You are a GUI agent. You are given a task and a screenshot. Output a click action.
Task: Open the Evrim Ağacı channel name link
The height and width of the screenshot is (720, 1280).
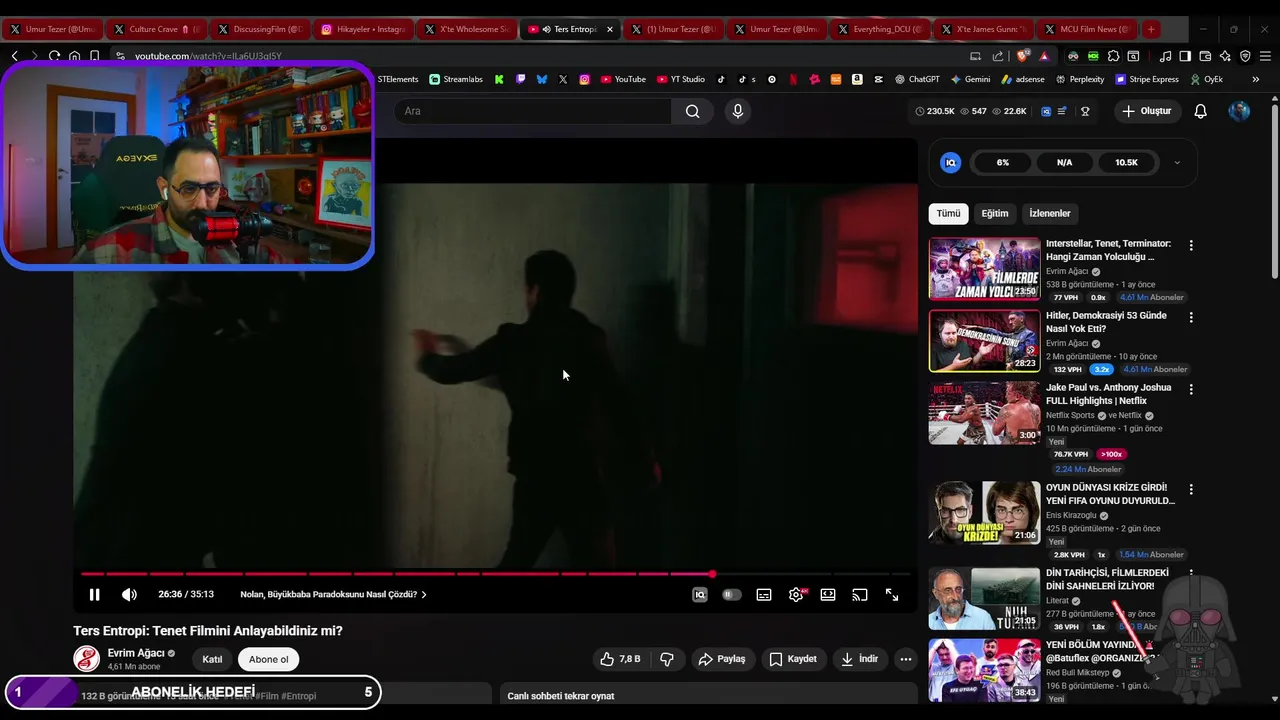(136, 653)
